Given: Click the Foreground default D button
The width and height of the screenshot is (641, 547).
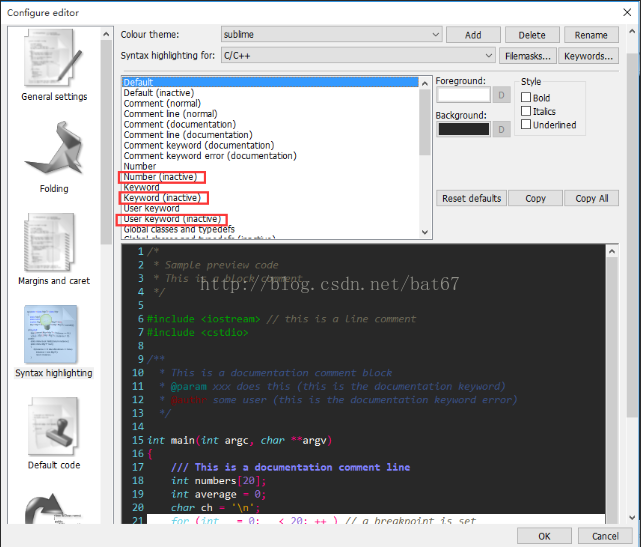Looking at the screenshot, I should pyautogui.click(x=501, y=95).
